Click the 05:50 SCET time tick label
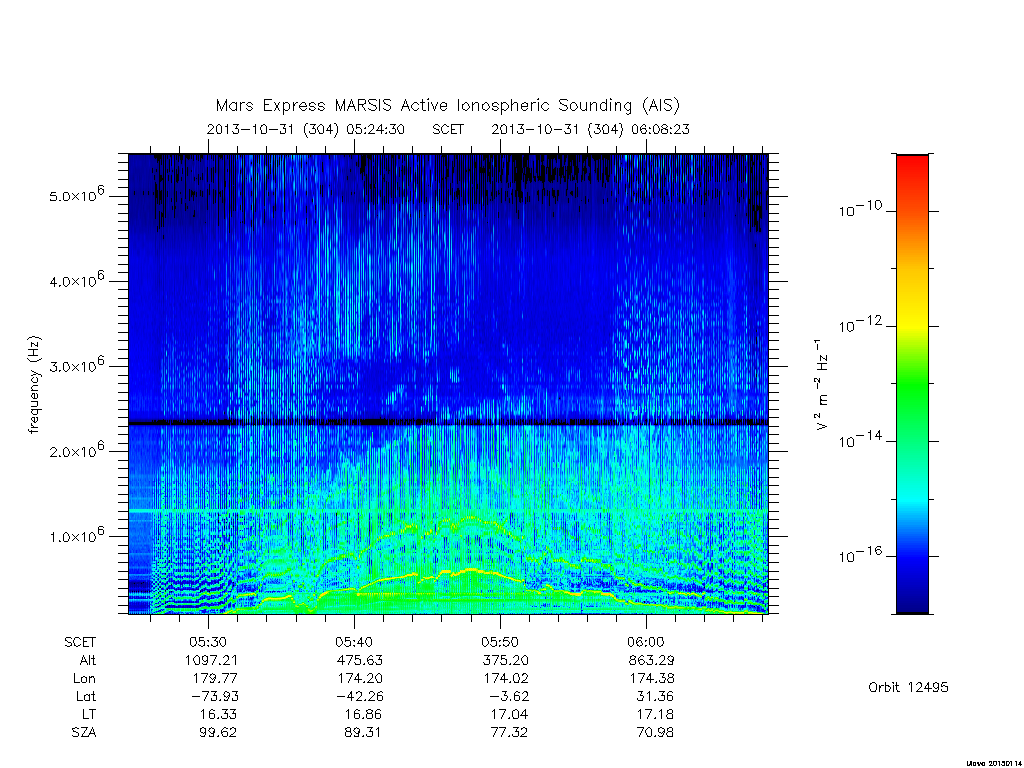1024x768 pixels. [x=500, y=643]
